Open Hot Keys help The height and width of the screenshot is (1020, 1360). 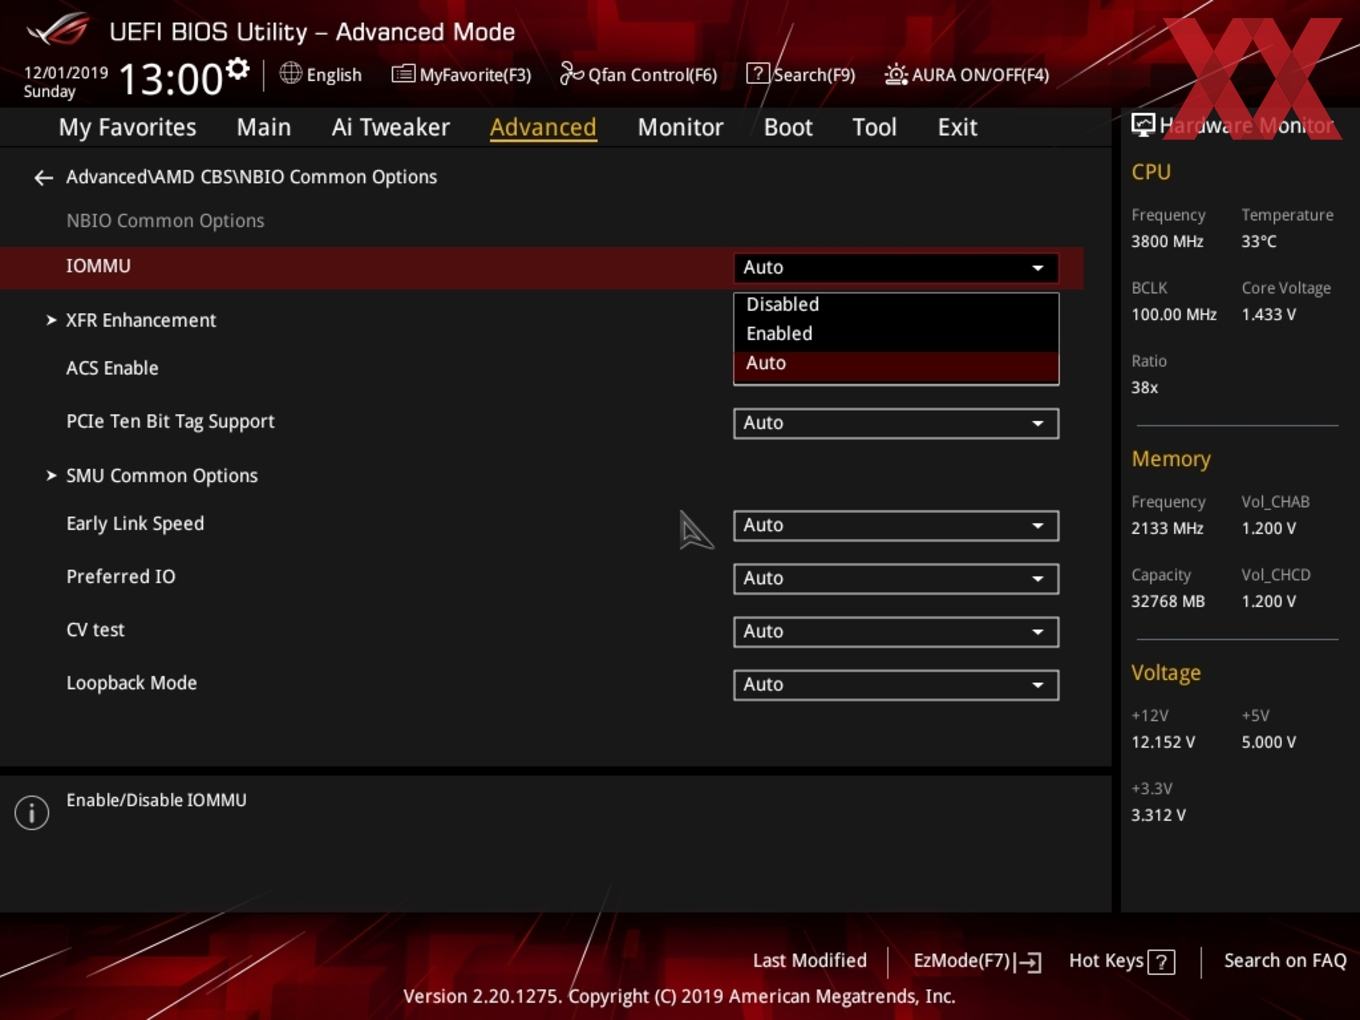pyautogui.click(x=1121, y=961)
